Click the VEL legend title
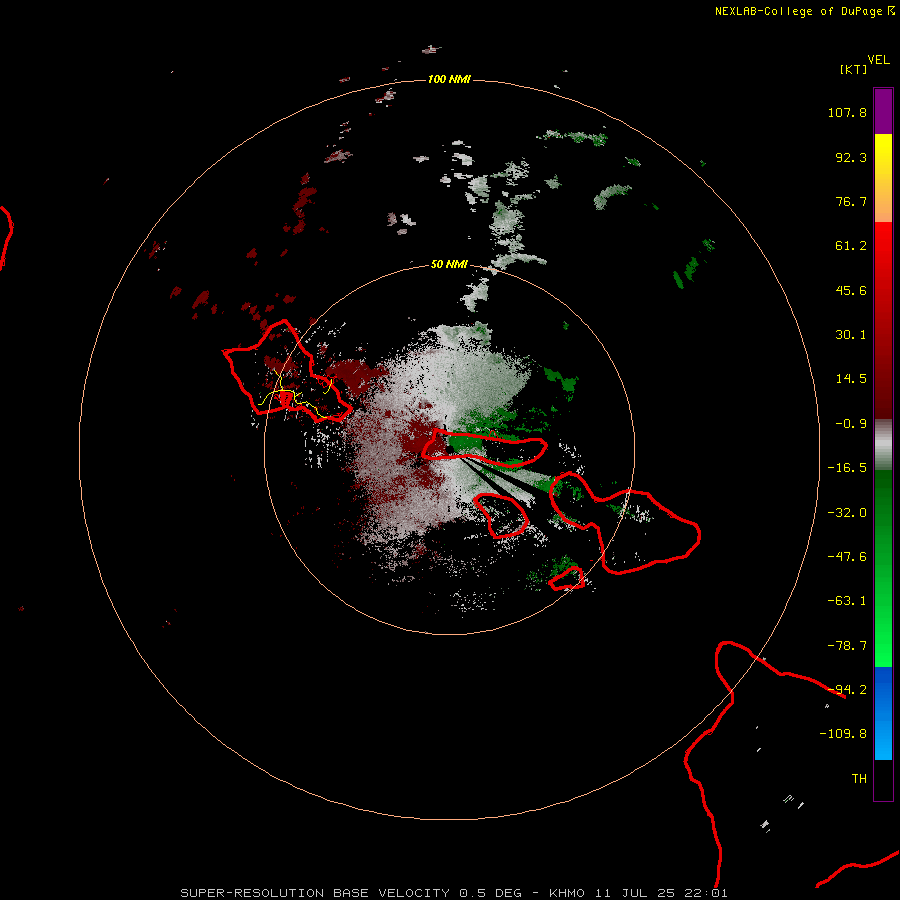This screenshot has height=900, width=900. (878, 60)
